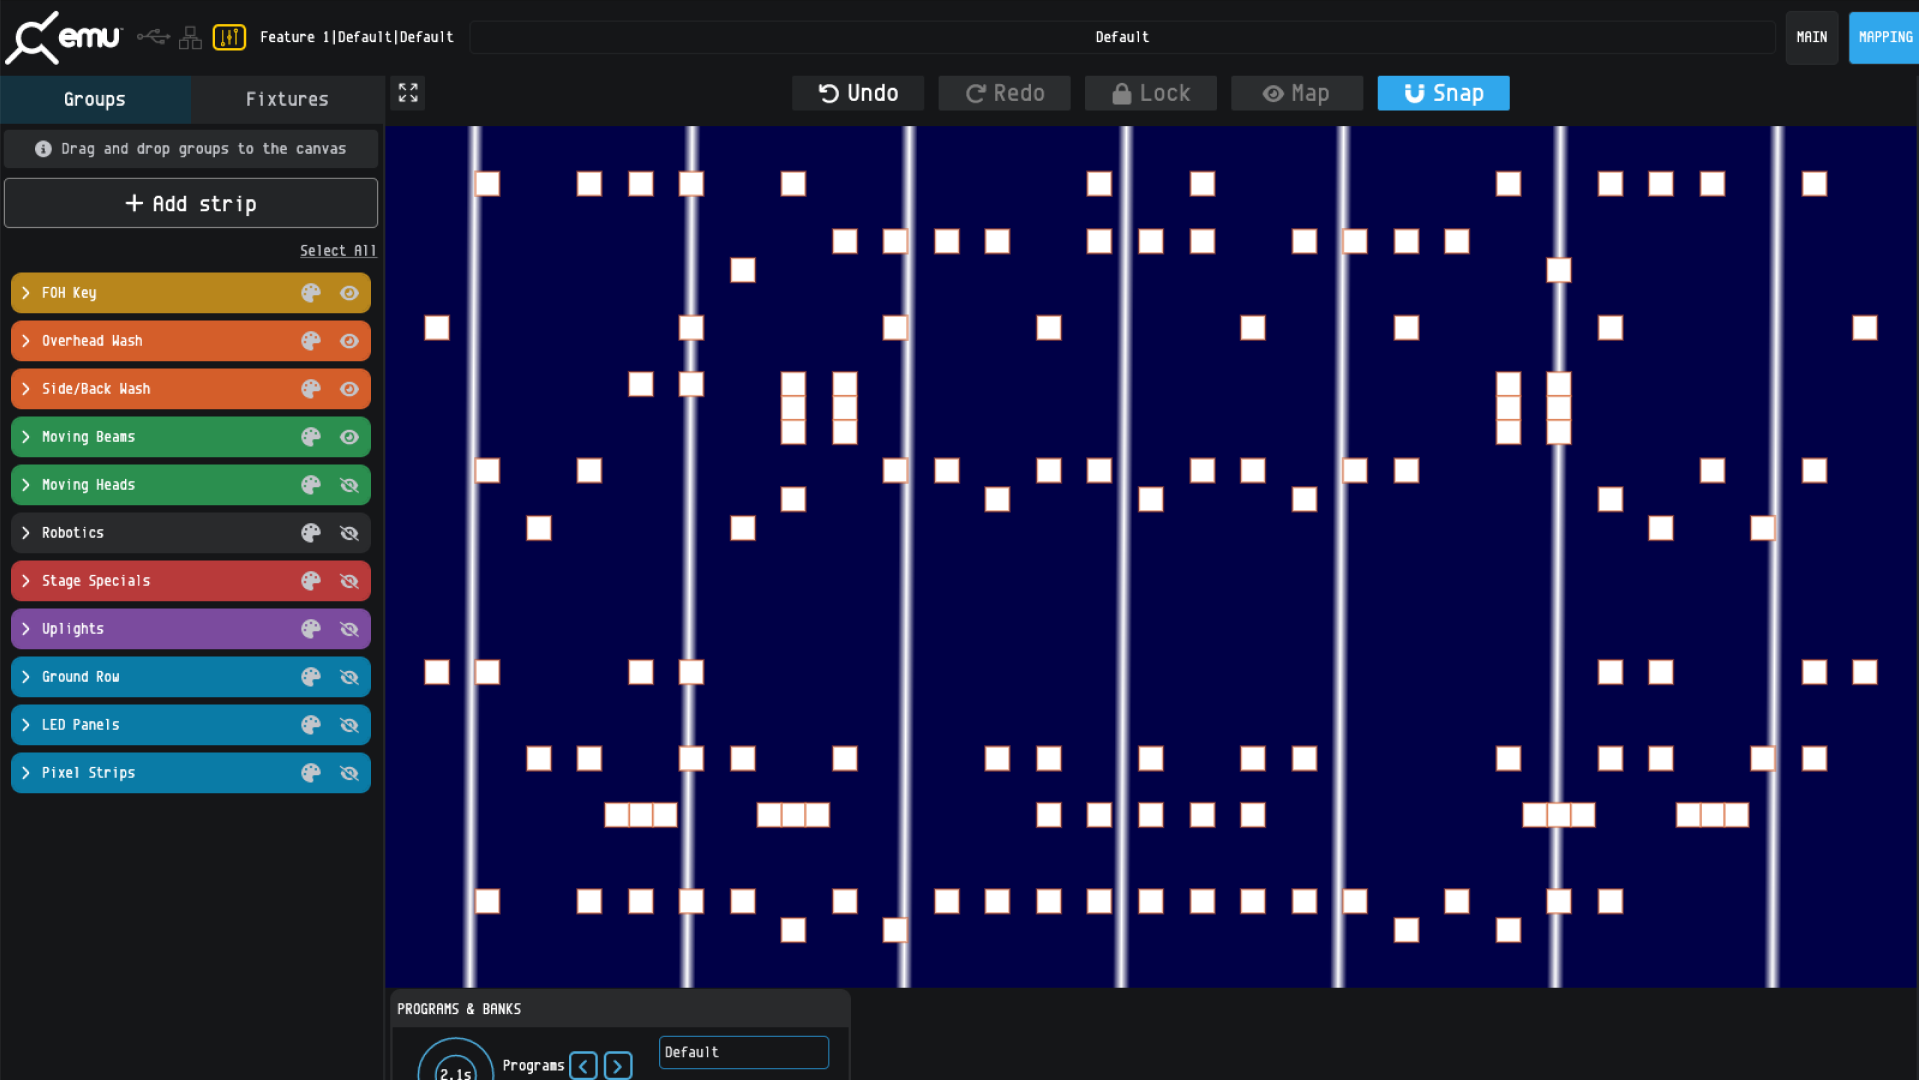Open color palette for FOH Key

[x=311, y=293]
